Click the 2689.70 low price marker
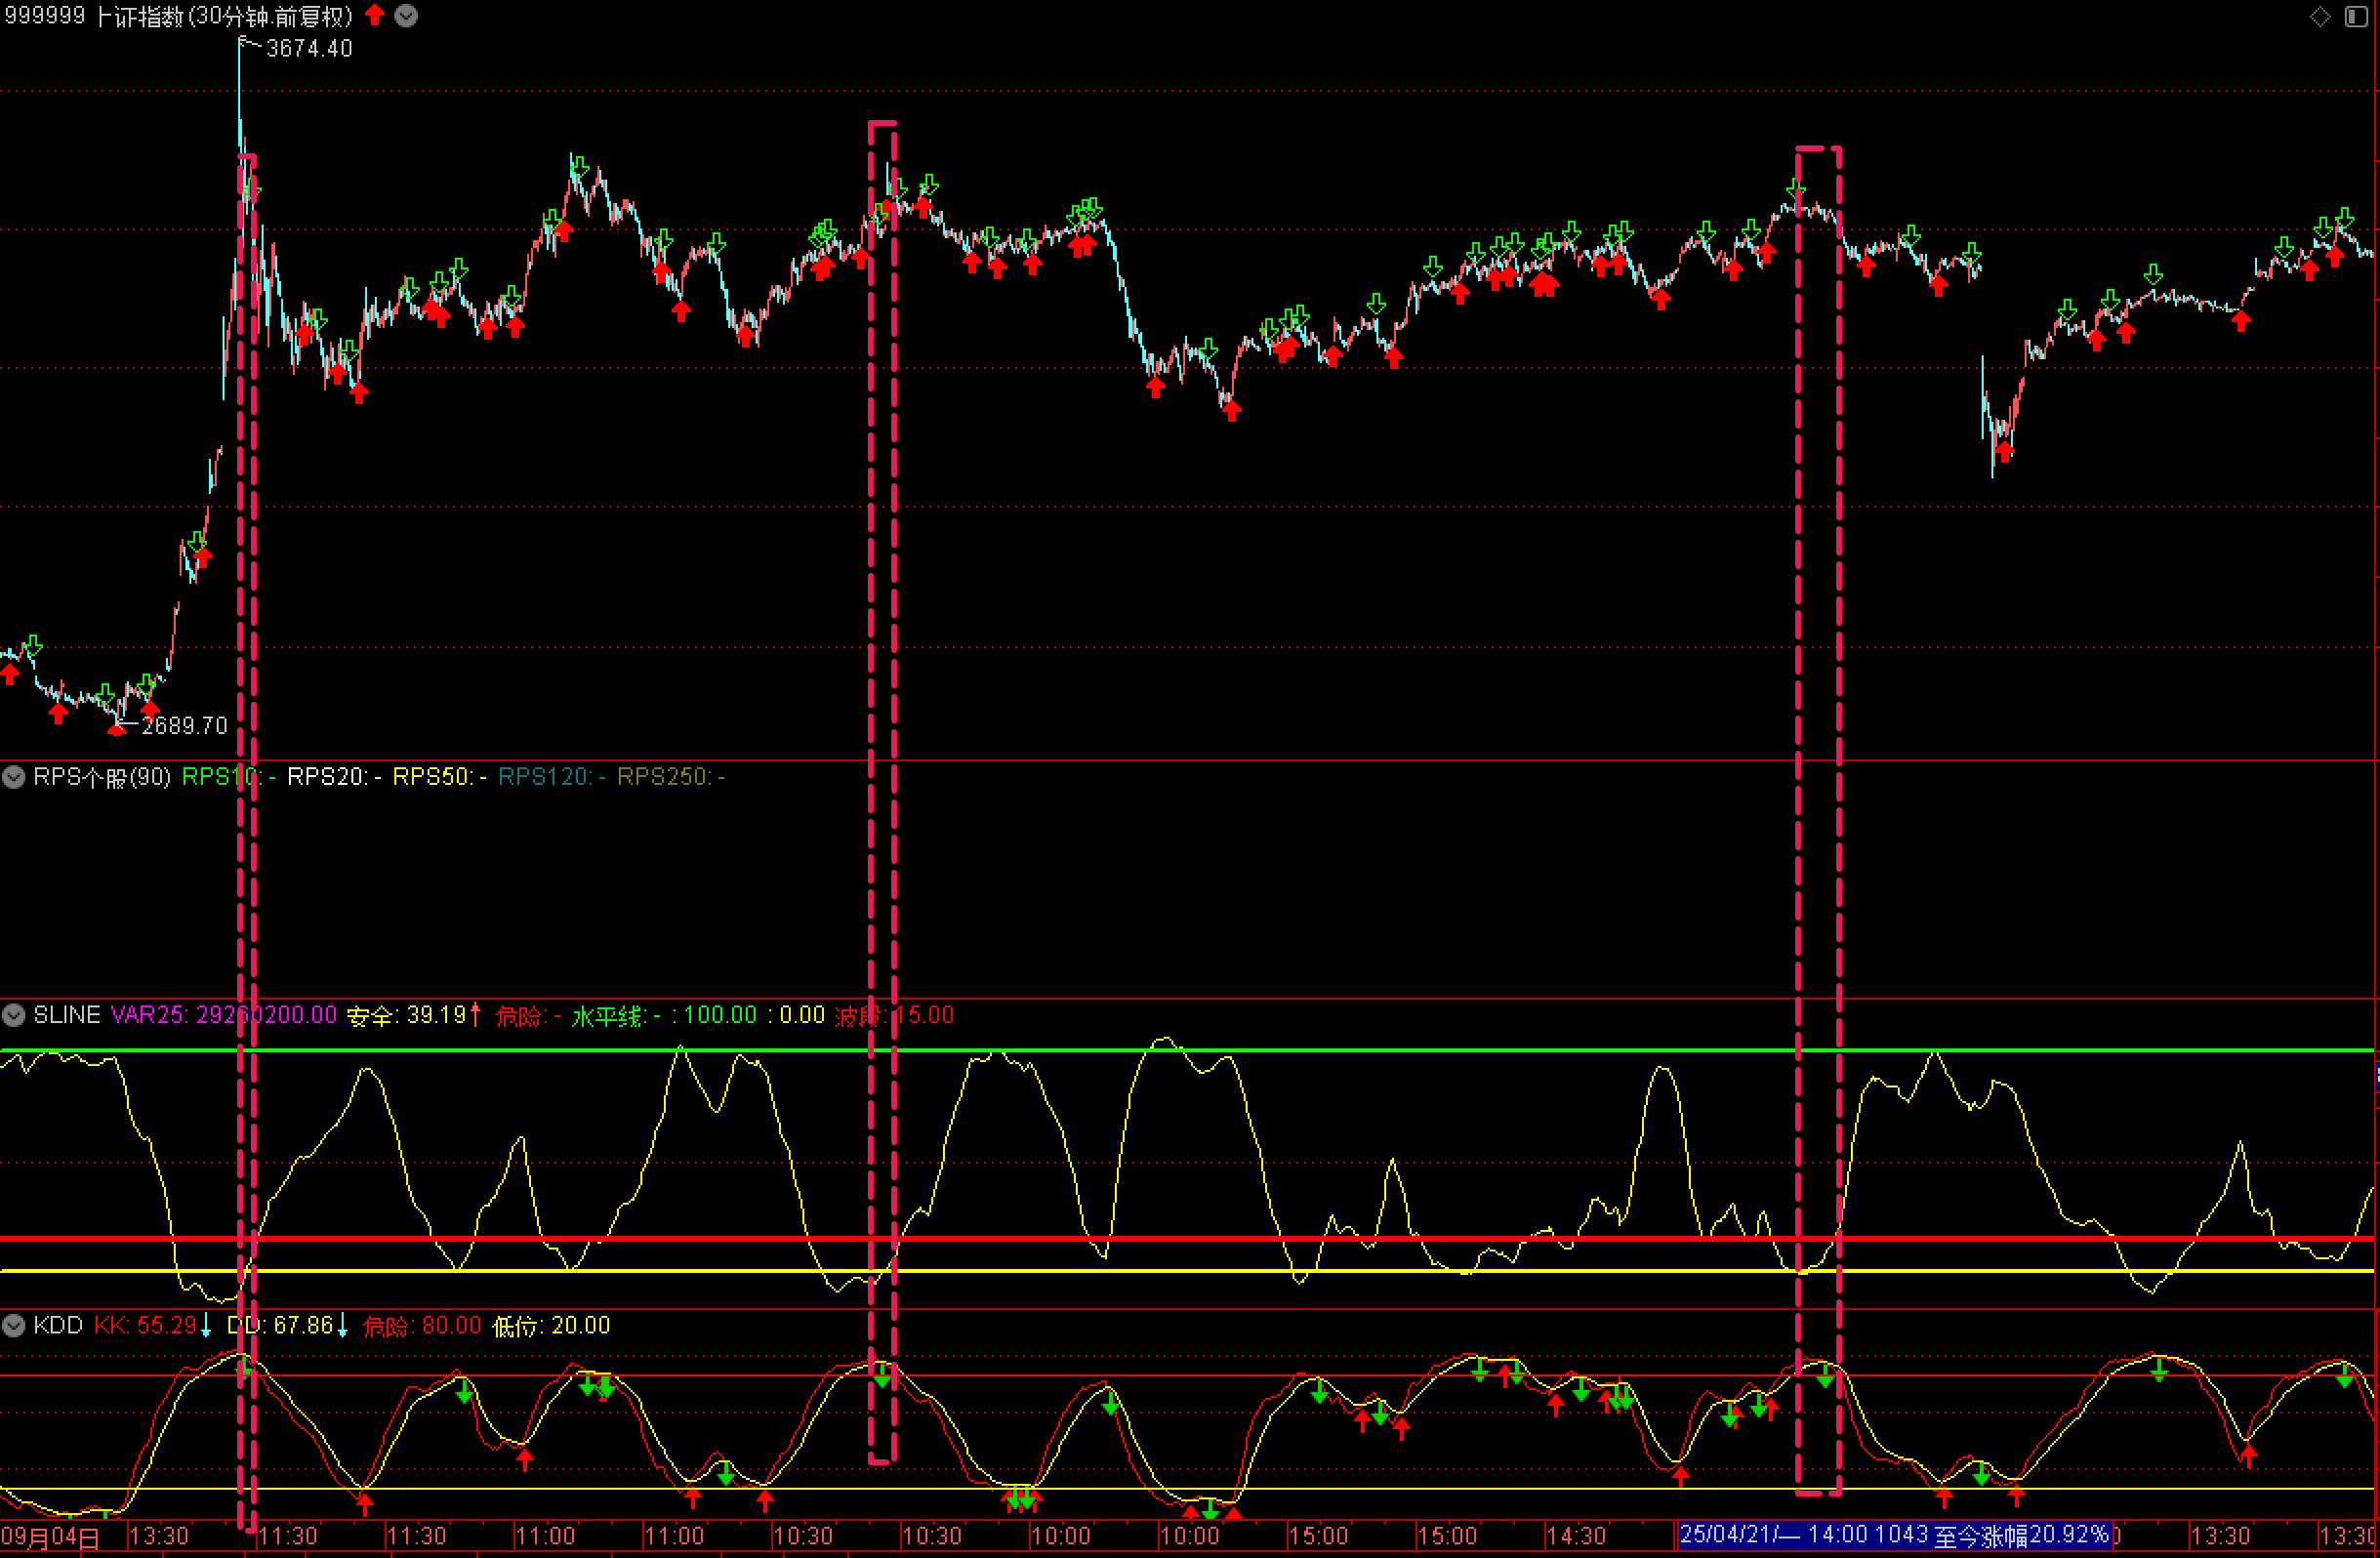The image size is (2380, 1558). pos(184,726)
